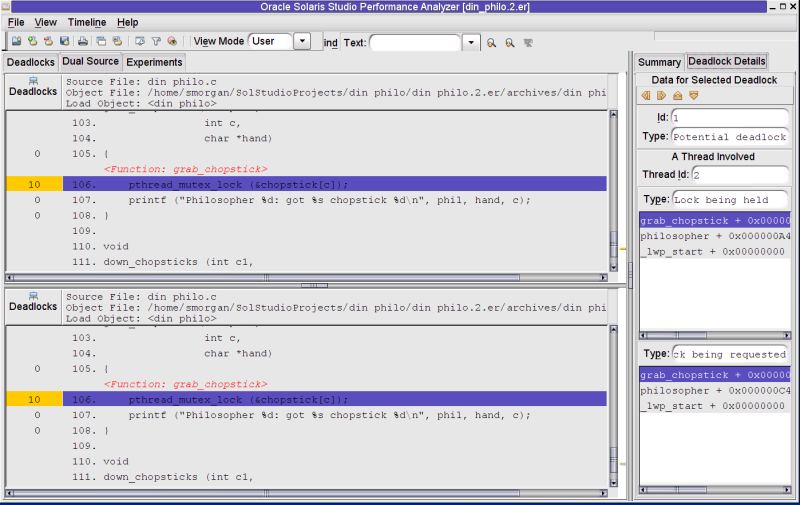The height and width of the screenshot is (505, 800).
Task: Select line 106 pthread_mutex_lock in the lower source pane
Action: pyautogui.click(x=335, y=399)
